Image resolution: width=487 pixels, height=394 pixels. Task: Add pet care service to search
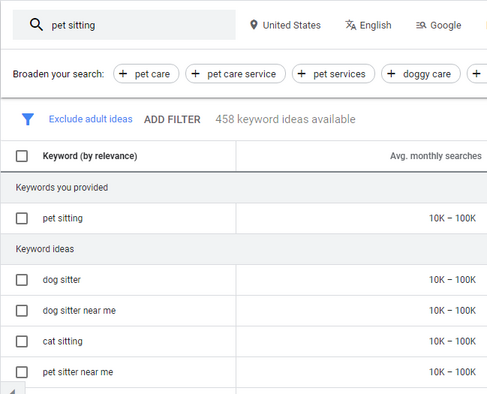[235, 74]
